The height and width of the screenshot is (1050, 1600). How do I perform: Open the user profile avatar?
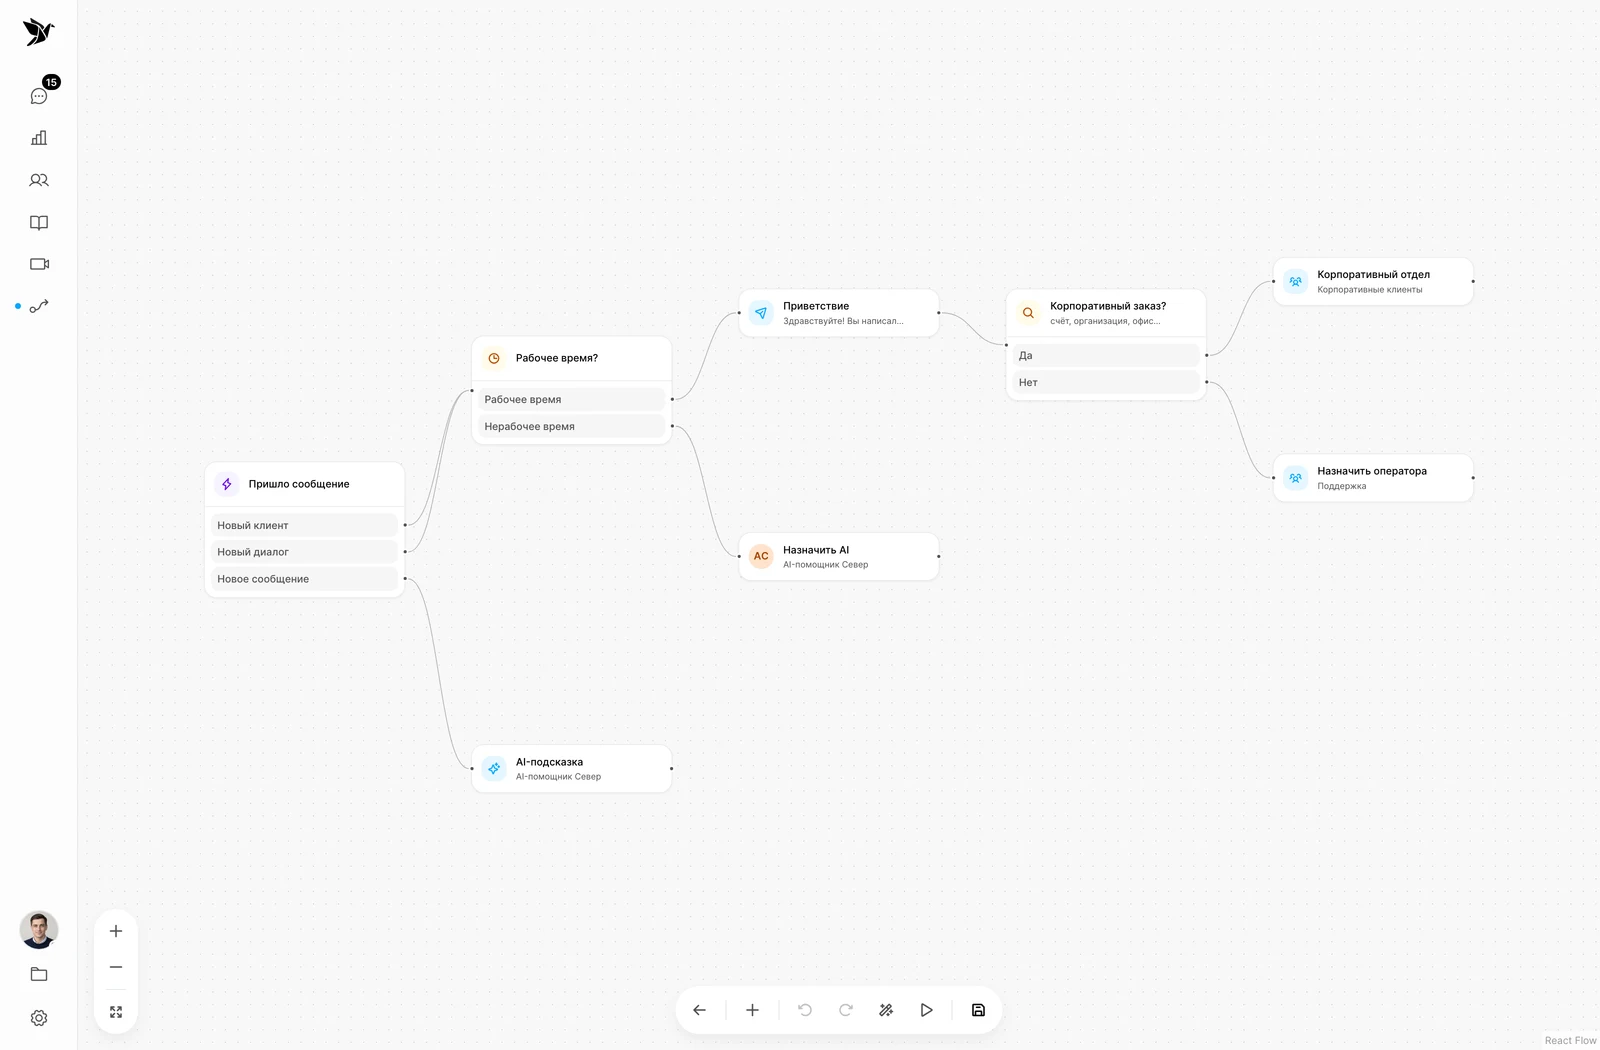pyautogui.click(x=39, y=930)
